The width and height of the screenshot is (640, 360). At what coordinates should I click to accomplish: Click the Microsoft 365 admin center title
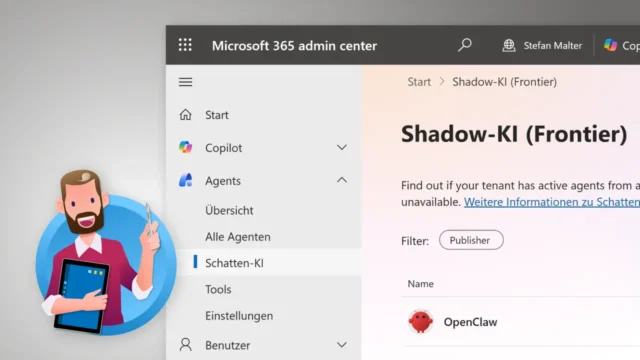294,45
